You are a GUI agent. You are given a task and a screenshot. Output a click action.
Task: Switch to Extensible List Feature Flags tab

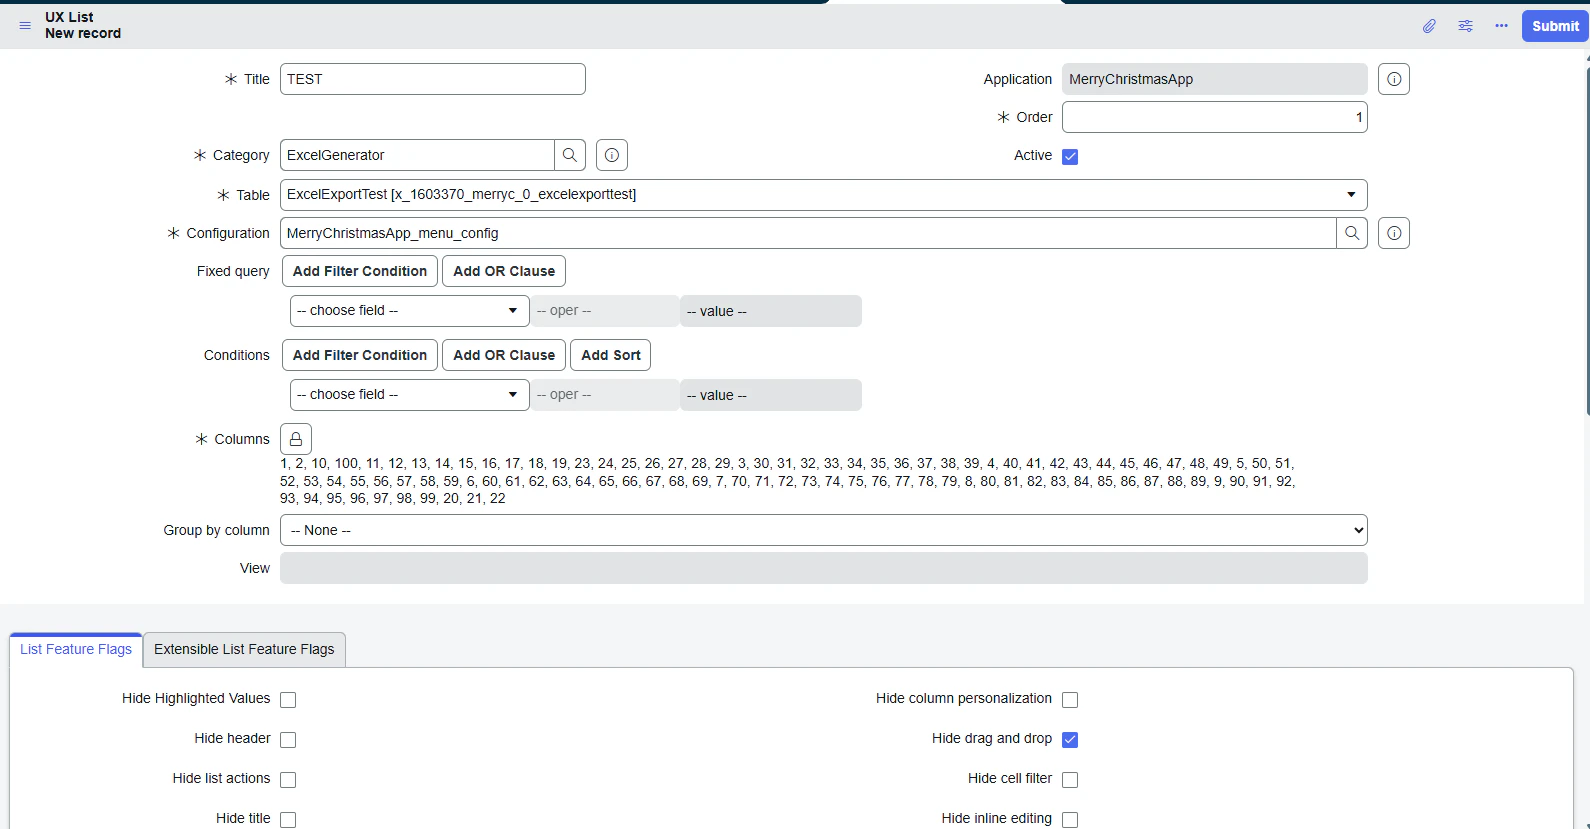click(x=245, y=649)
